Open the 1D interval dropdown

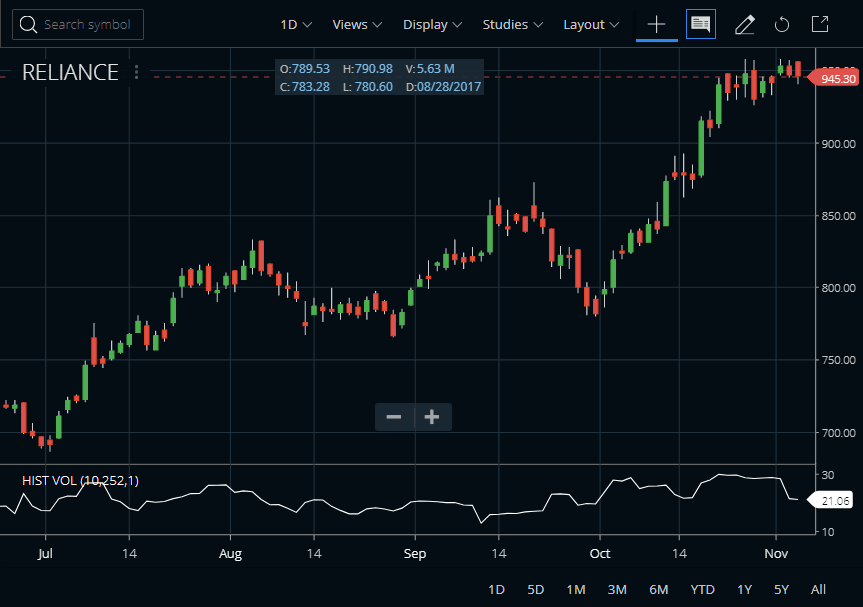click(x=296, y=25)
